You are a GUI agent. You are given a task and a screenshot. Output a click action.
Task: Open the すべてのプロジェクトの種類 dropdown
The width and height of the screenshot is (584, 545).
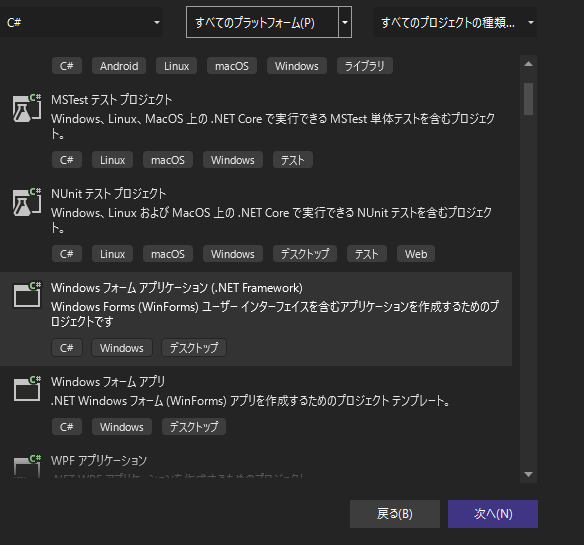point(455,22)
